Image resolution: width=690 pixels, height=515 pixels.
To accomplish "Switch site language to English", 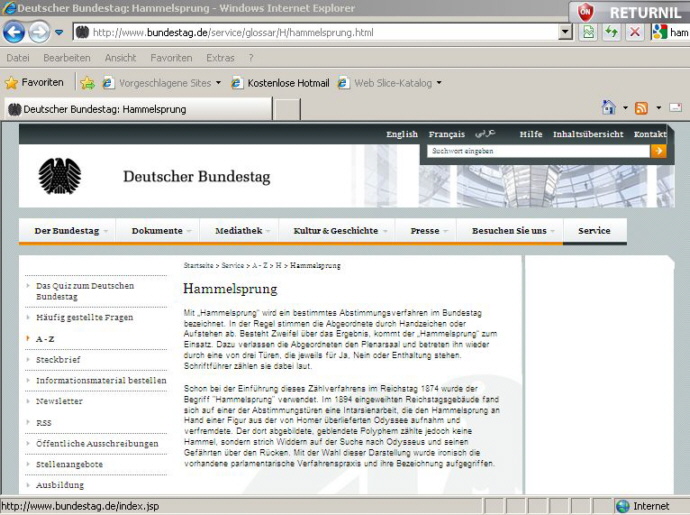I will coord(402,134).
